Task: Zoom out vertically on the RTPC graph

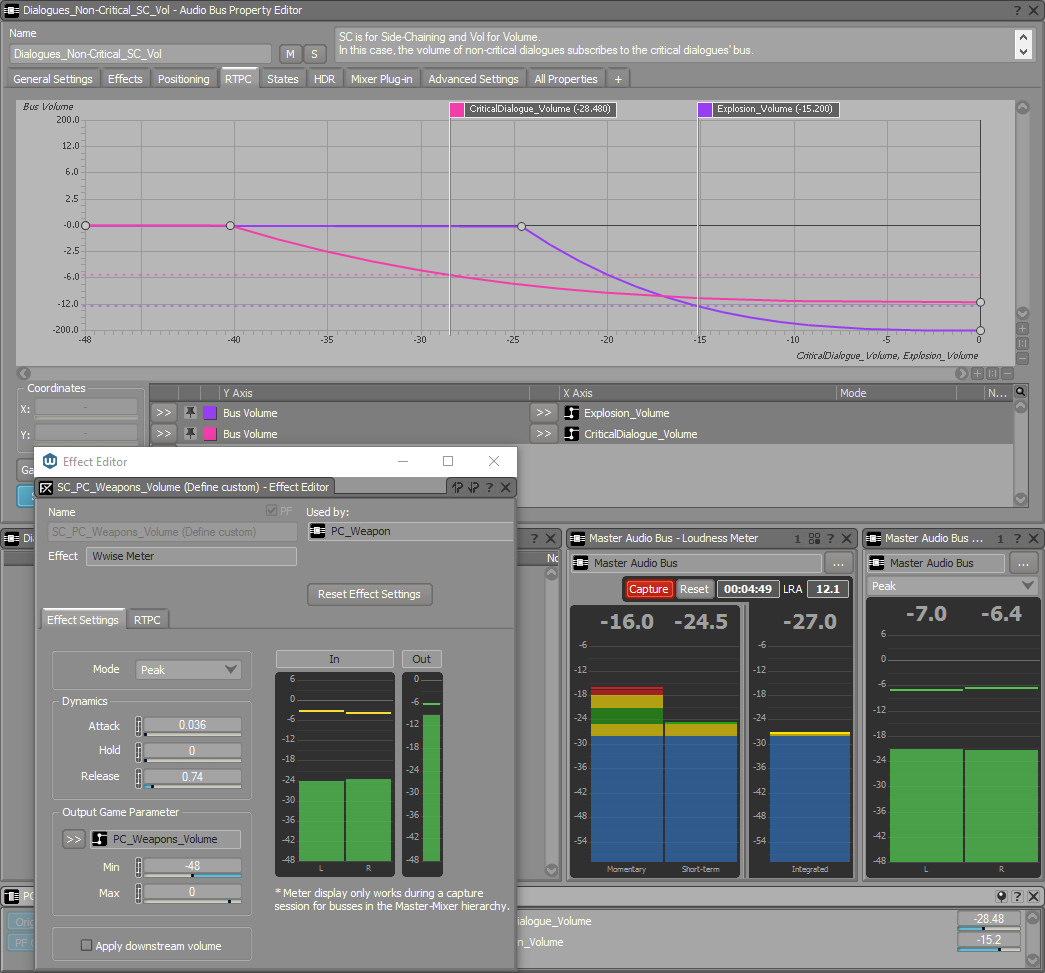Action: pyautogui.click(x=1022, y=359)
